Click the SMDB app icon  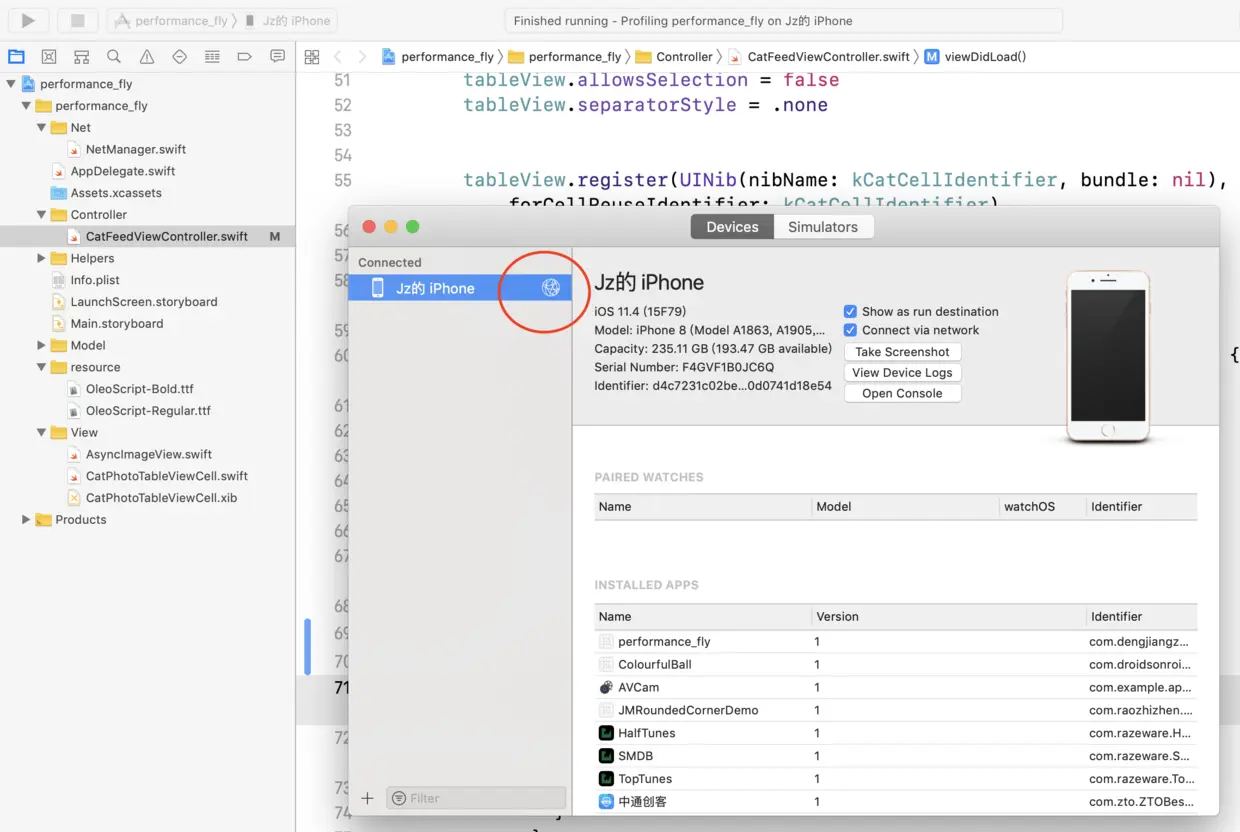click(x=606, y=756)
